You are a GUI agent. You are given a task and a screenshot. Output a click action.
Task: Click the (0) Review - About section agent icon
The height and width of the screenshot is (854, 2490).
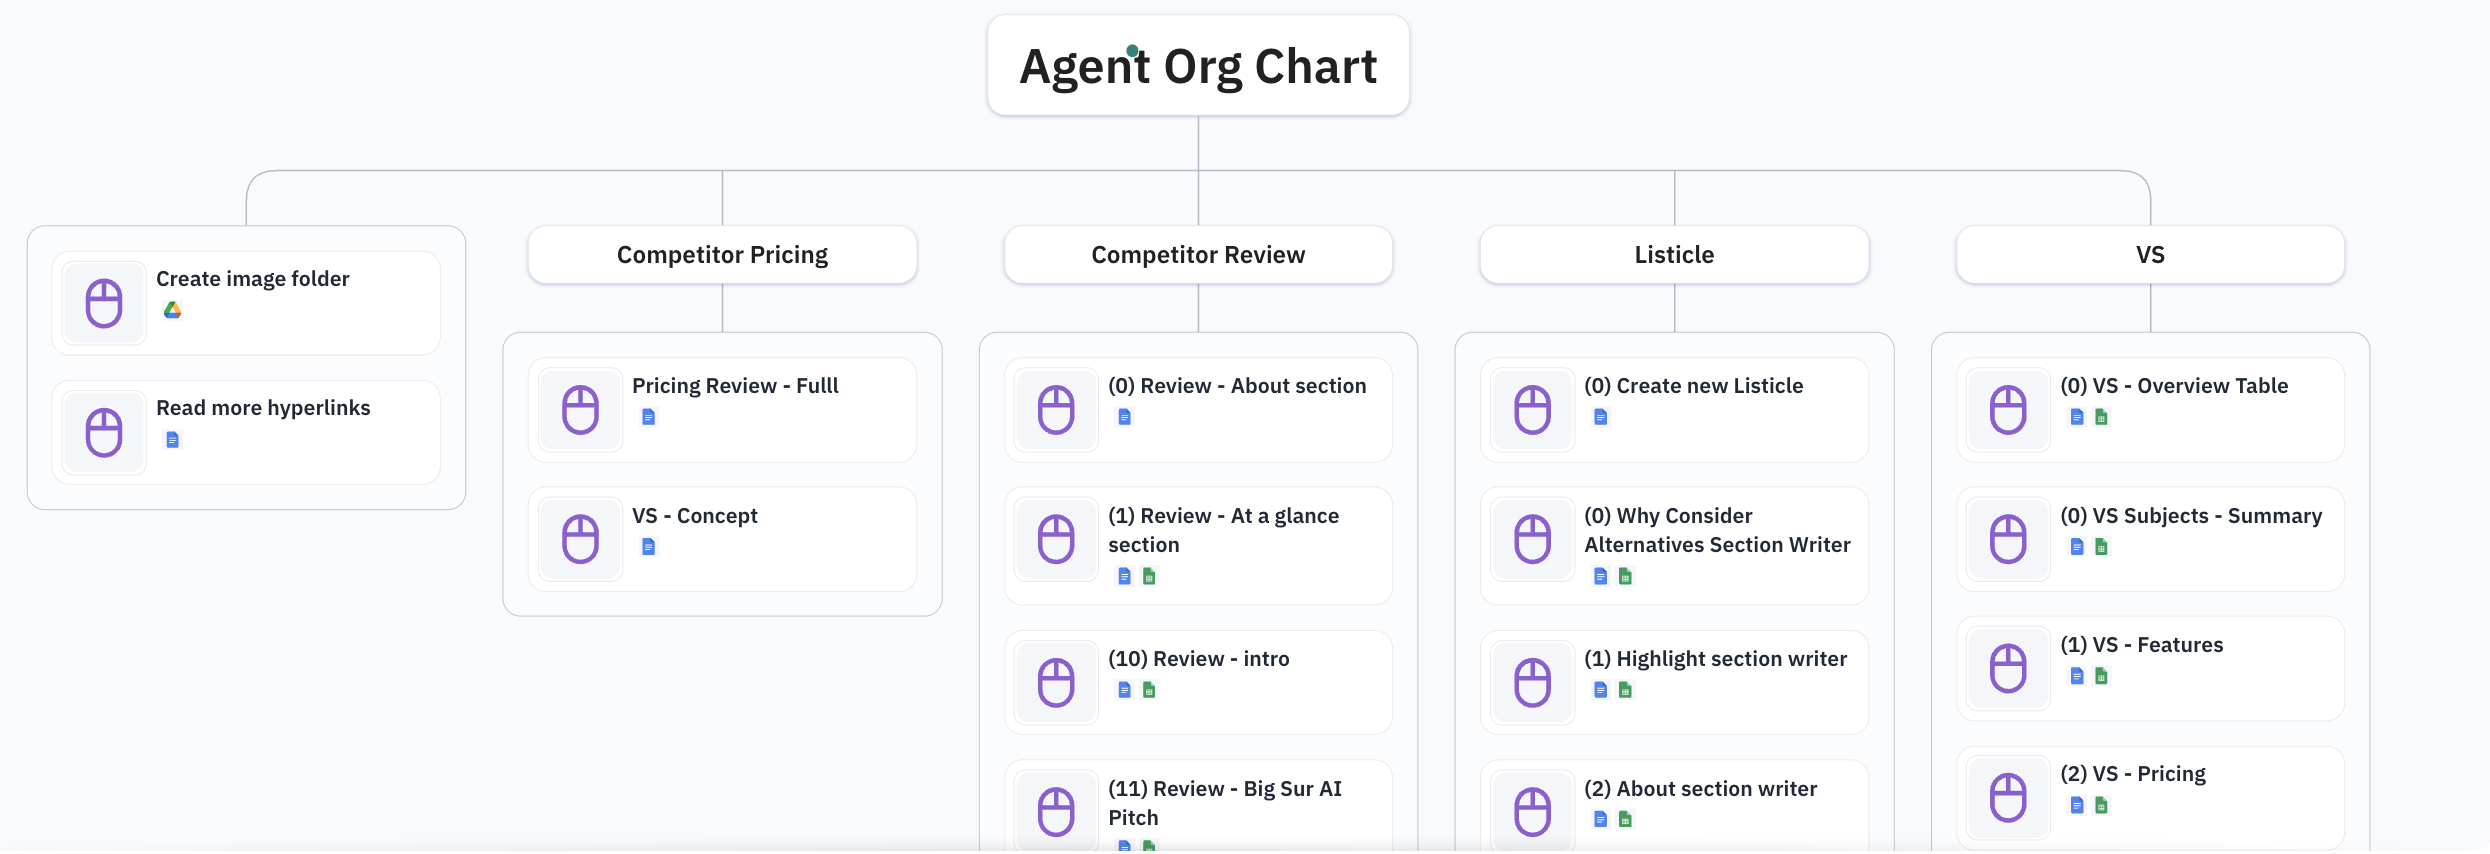pyautogui.click(x=1056, y=410)
